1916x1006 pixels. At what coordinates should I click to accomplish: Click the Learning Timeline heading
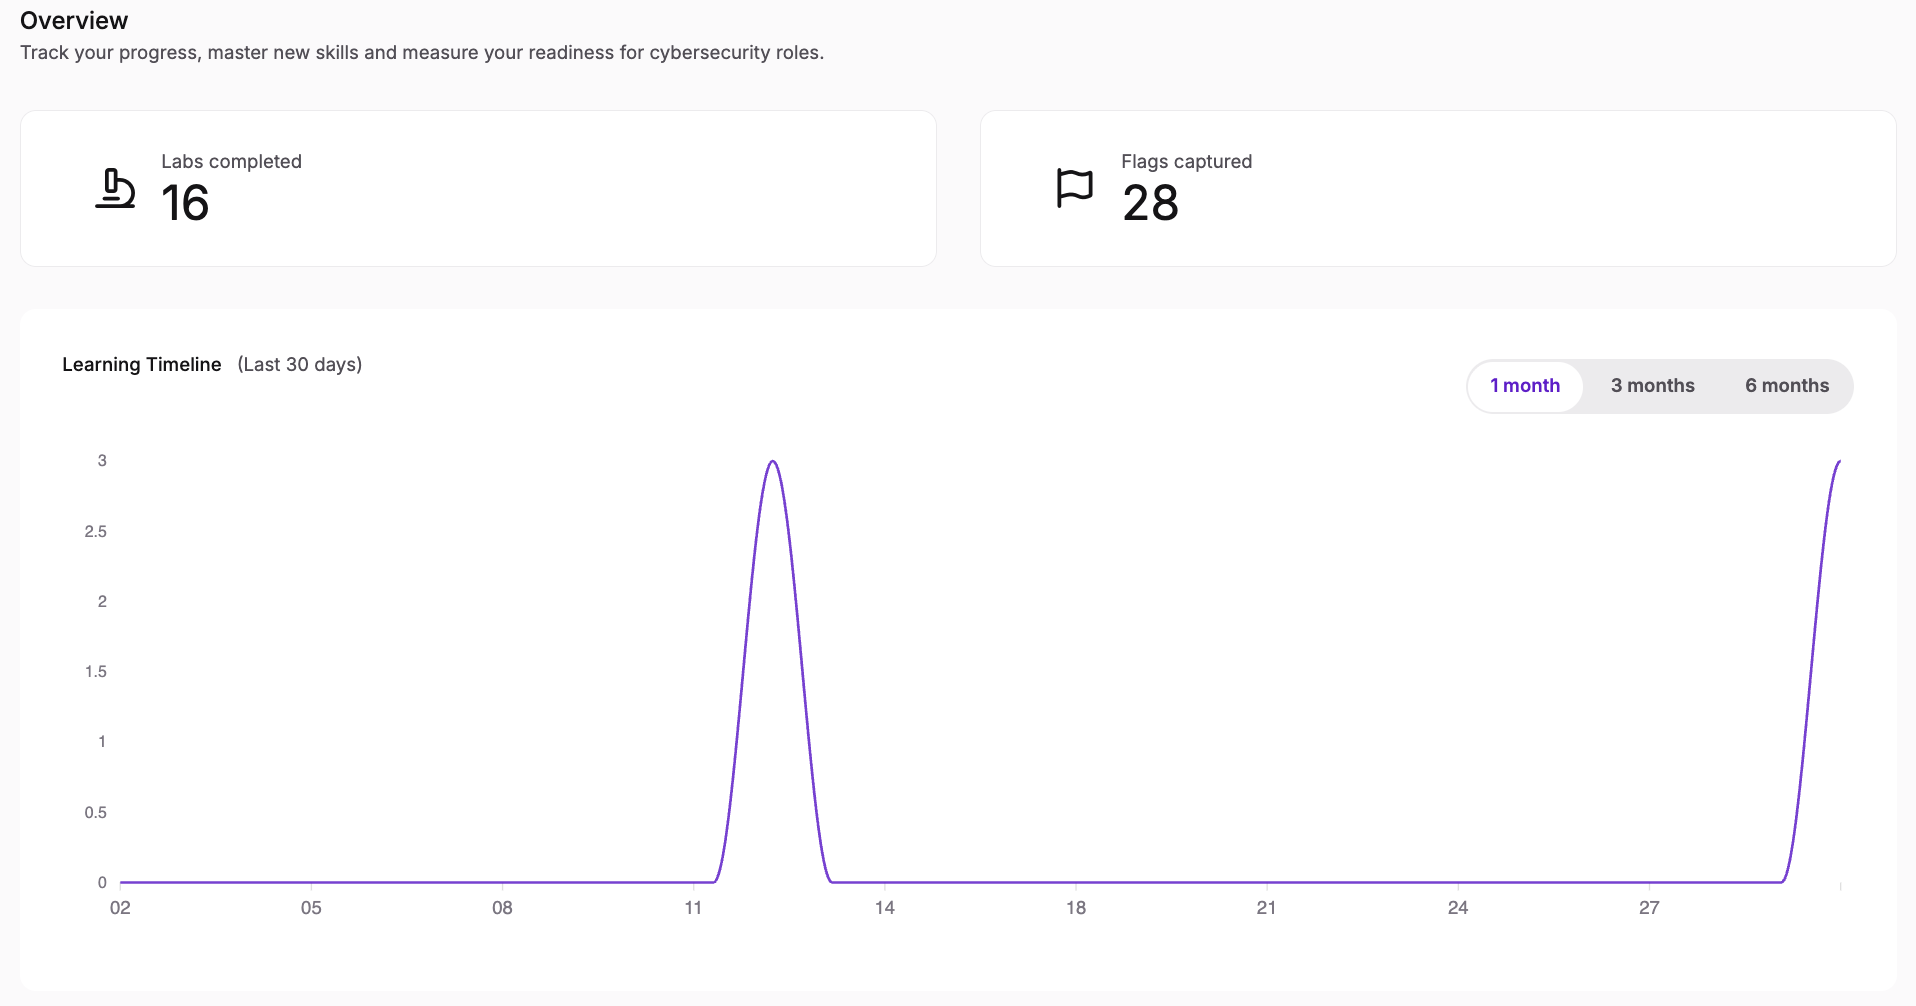(141, 365)
